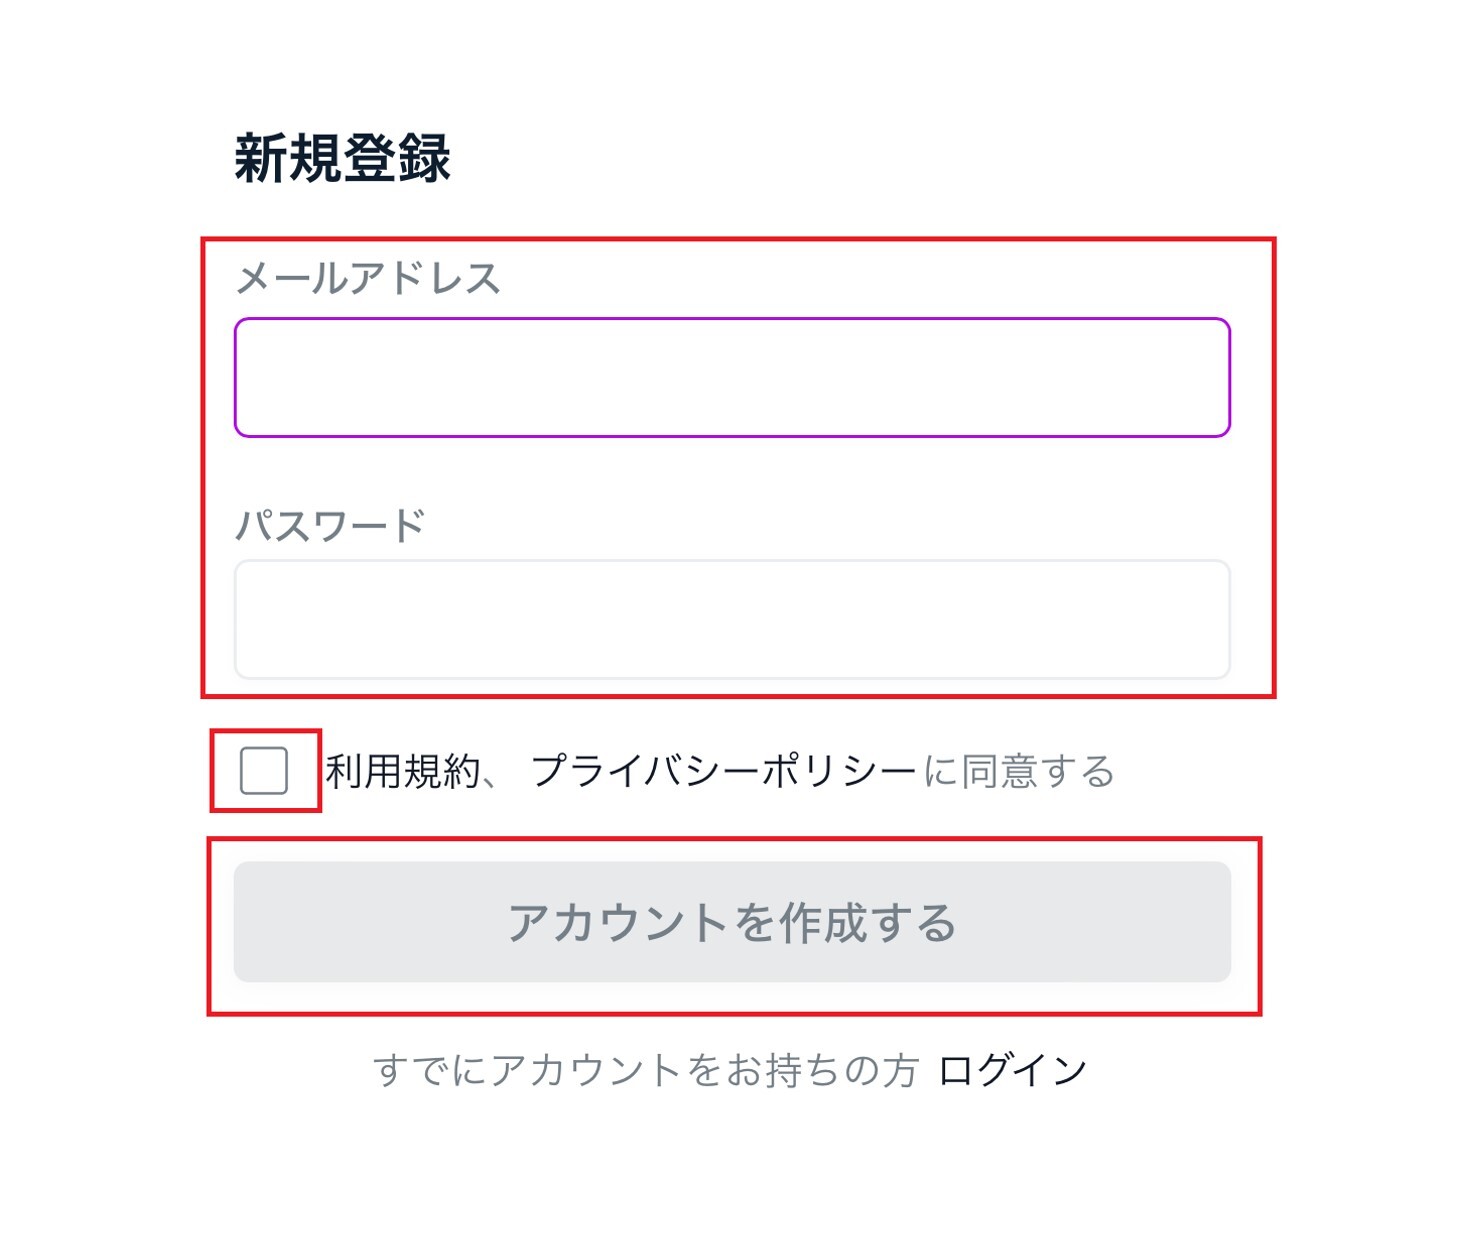This screenshot has width=1460, height=1245.
Task: Enable agreement to 利用規約 and プライバシーポリシー
Action: click(266, 770)
